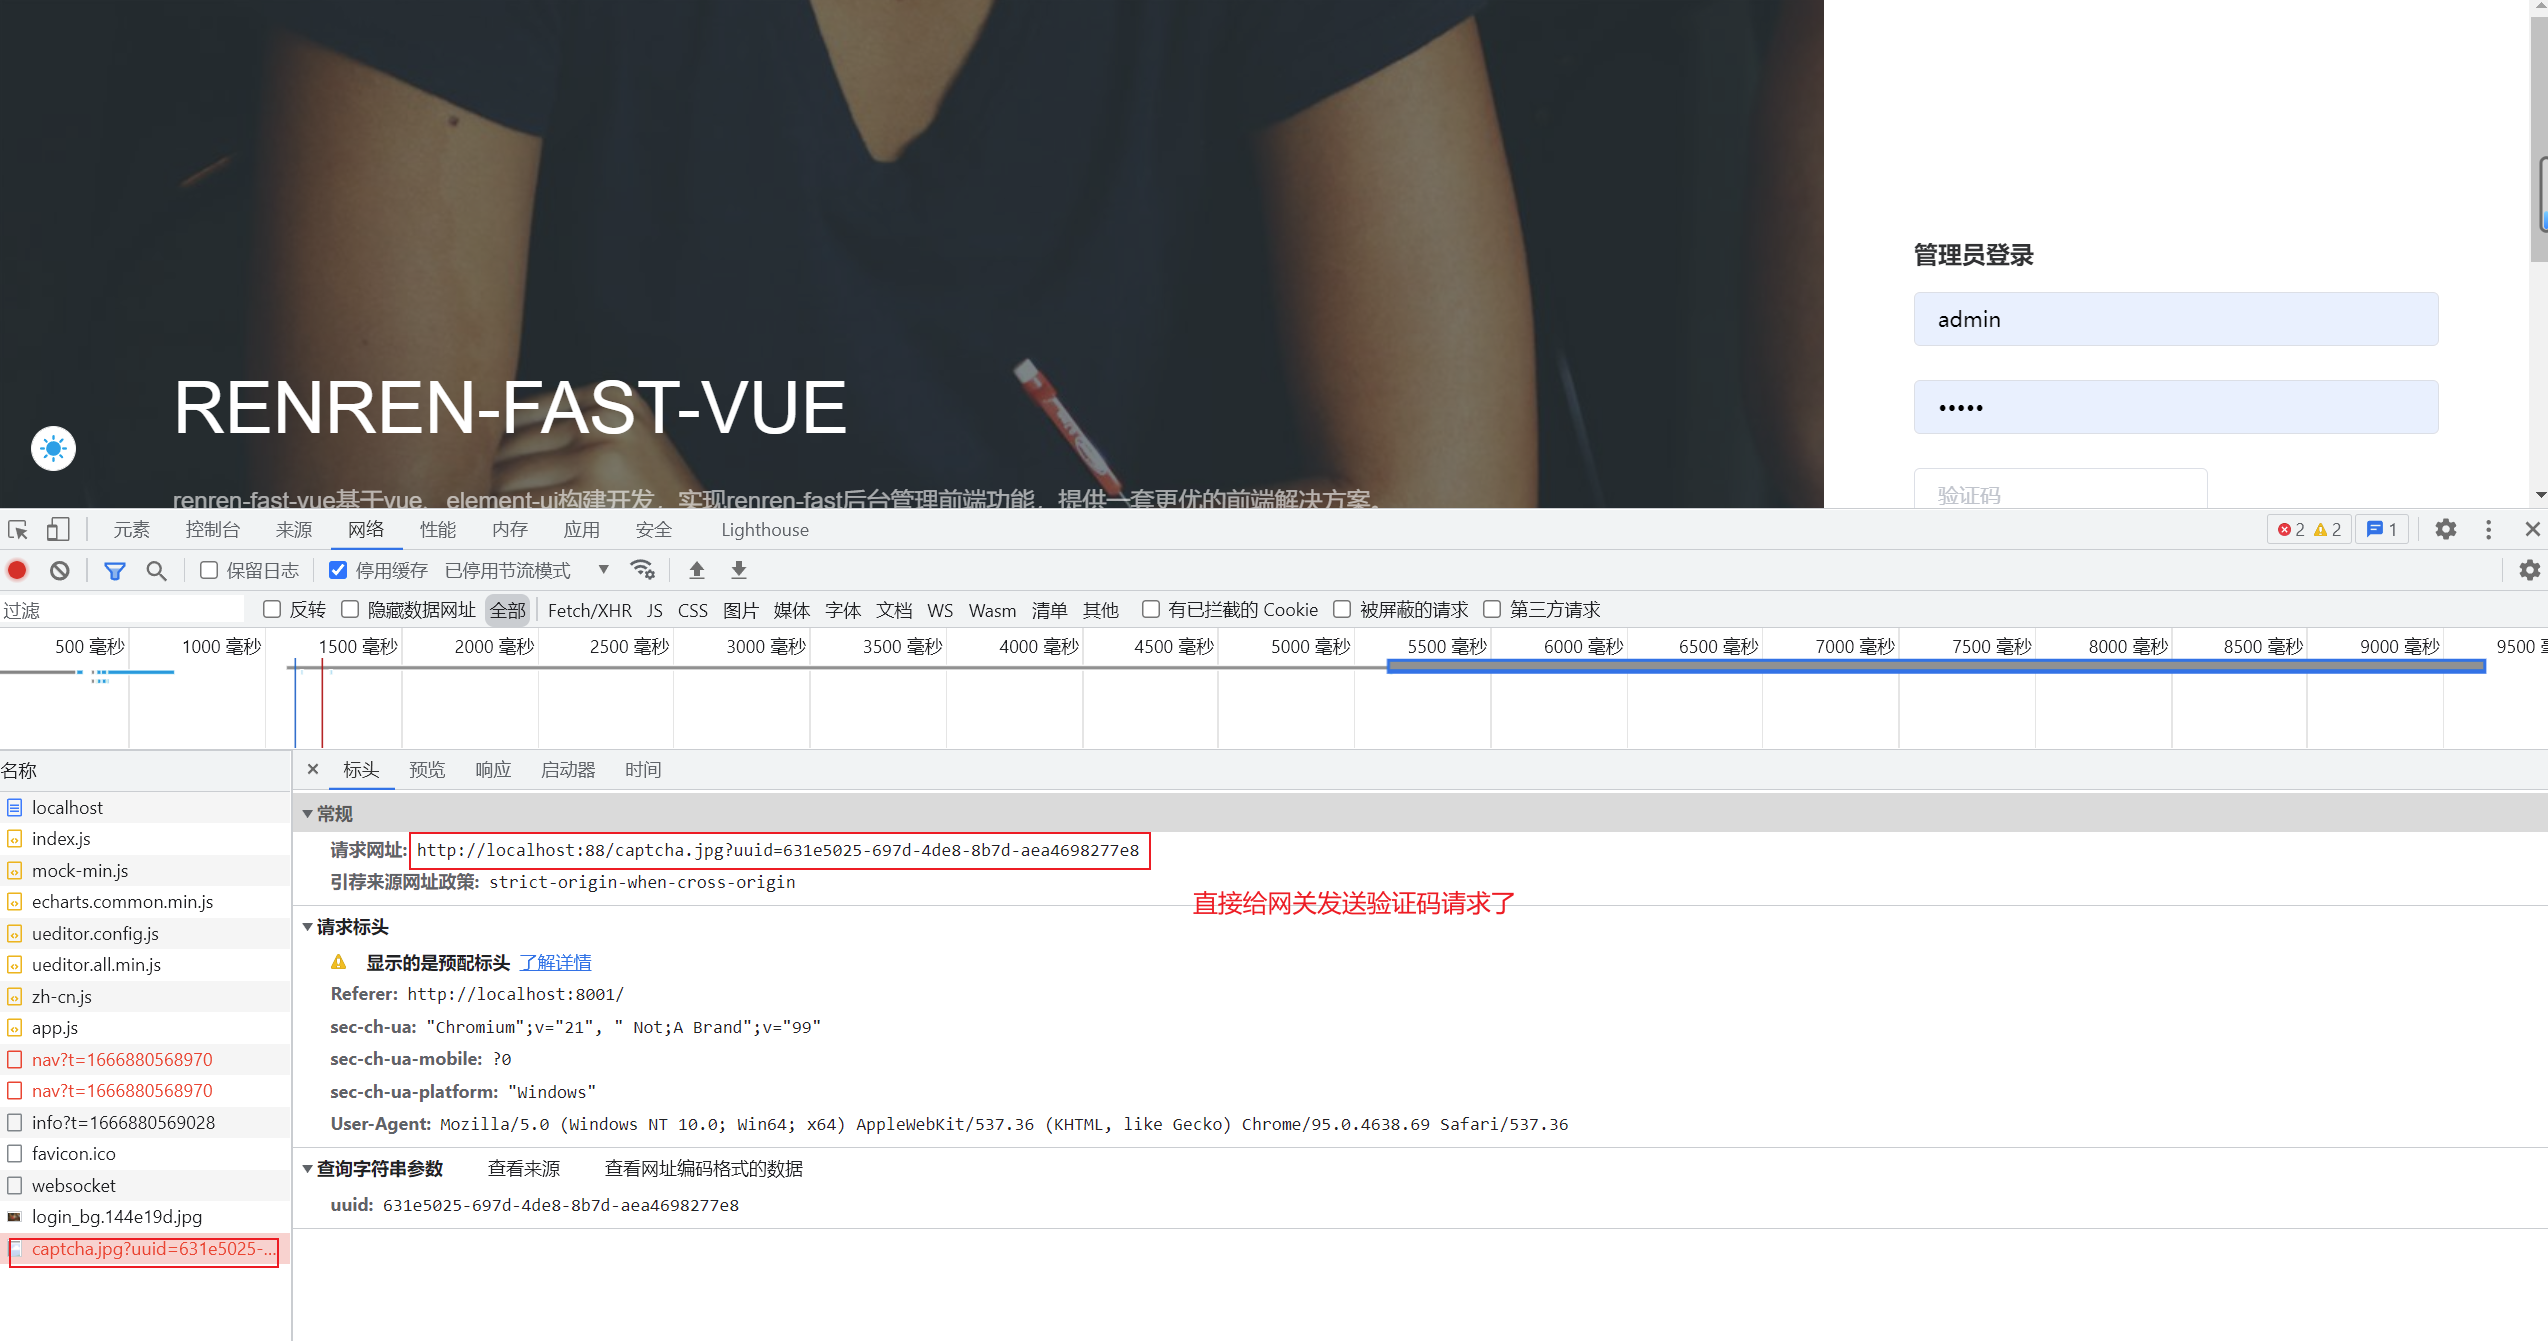Tick the 反转 filter checkbox
Viewport: 2548px width, 1341px height.
click(x=271, y=609)
